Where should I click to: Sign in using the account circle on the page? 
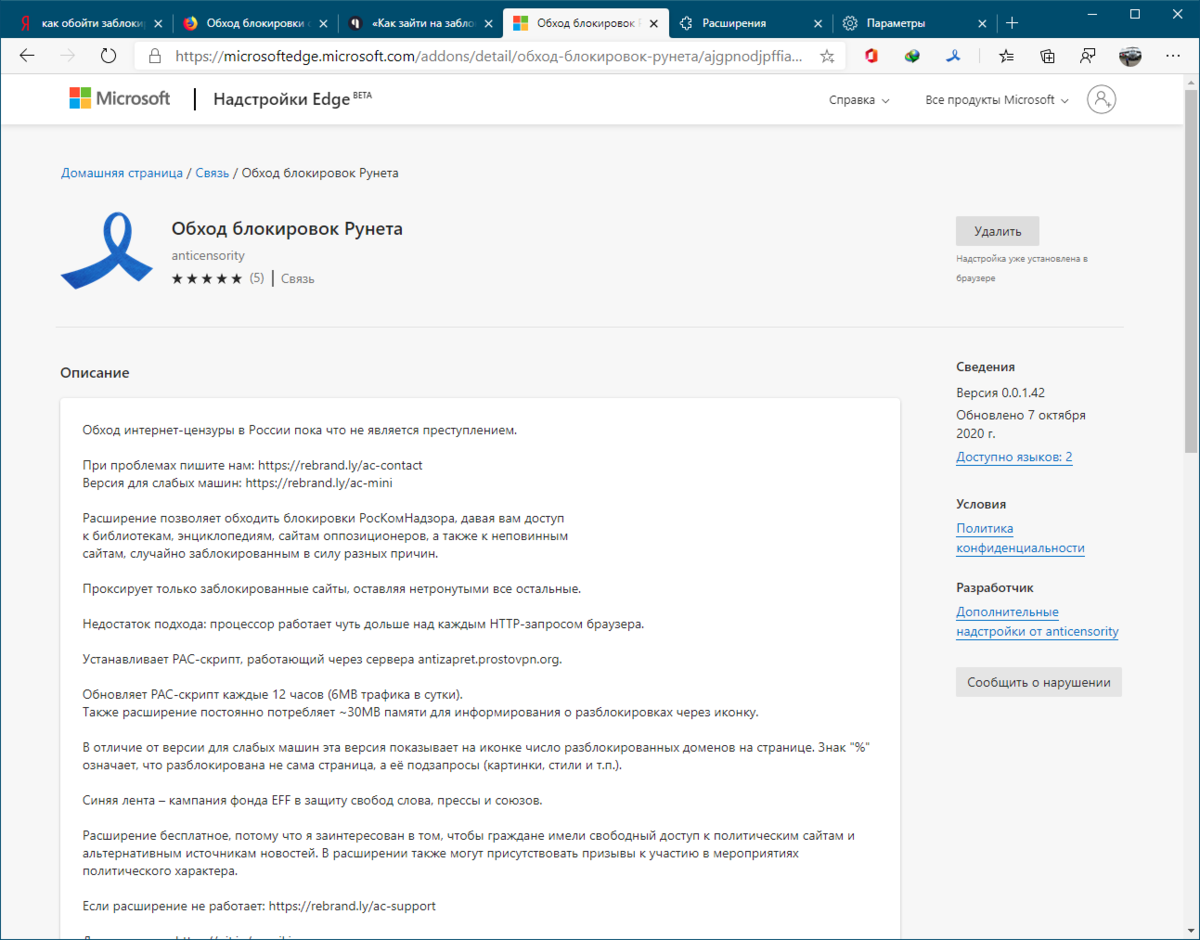(x=1101, y=99)
